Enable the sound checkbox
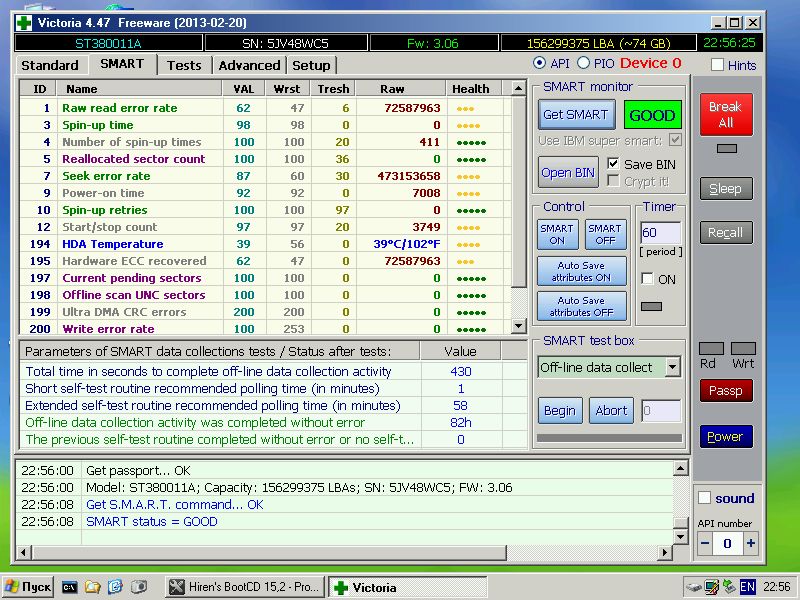The width and height of the screenshot is (800, 600). click(x=704, y=498)
